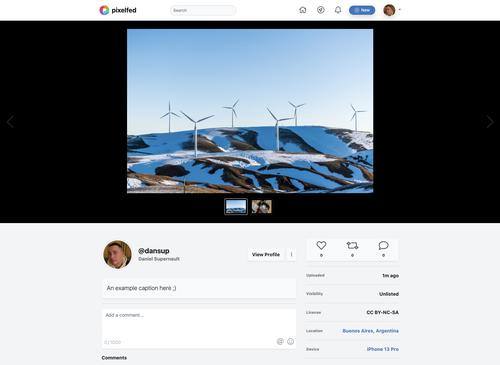Select the second carousel thumbnail
500x365 pixels.
tap(262, 207)
